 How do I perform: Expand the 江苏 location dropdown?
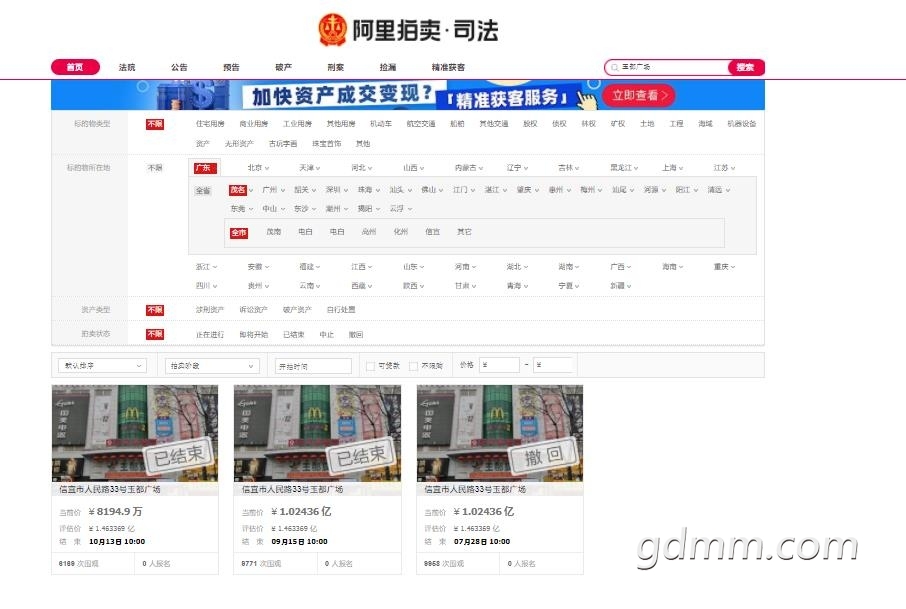coord(724,168)
